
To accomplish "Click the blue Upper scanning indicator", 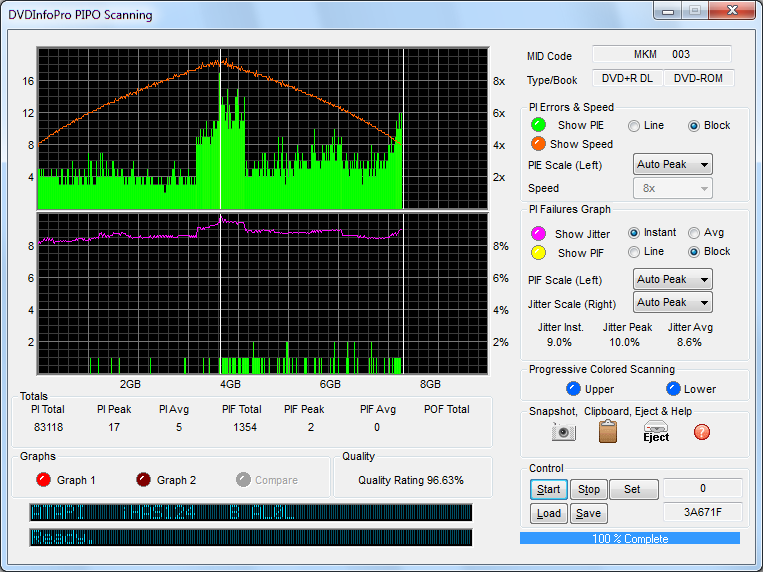I will (573, 388).
